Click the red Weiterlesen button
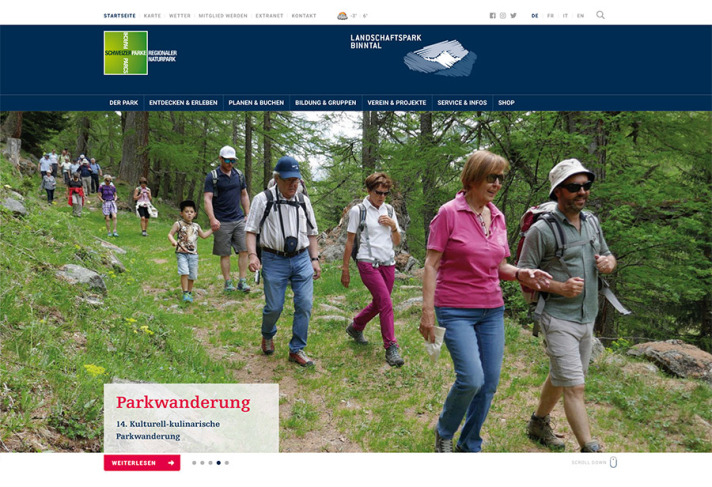Screen dimensions: 712x487 142,463
